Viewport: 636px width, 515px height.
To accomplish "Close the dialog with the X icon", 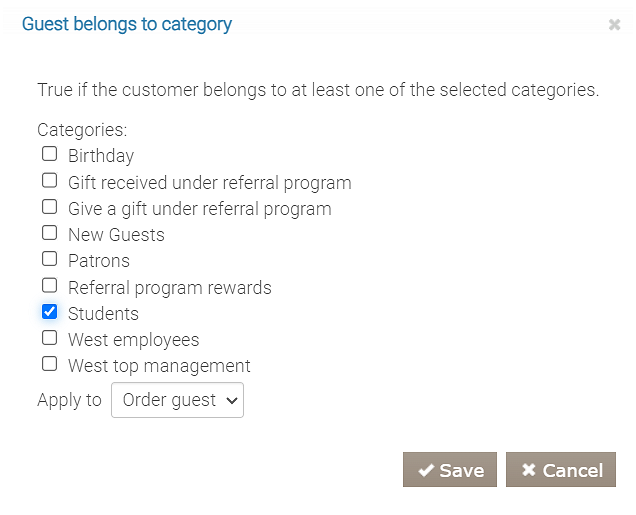I will click(x=614, y=25).
